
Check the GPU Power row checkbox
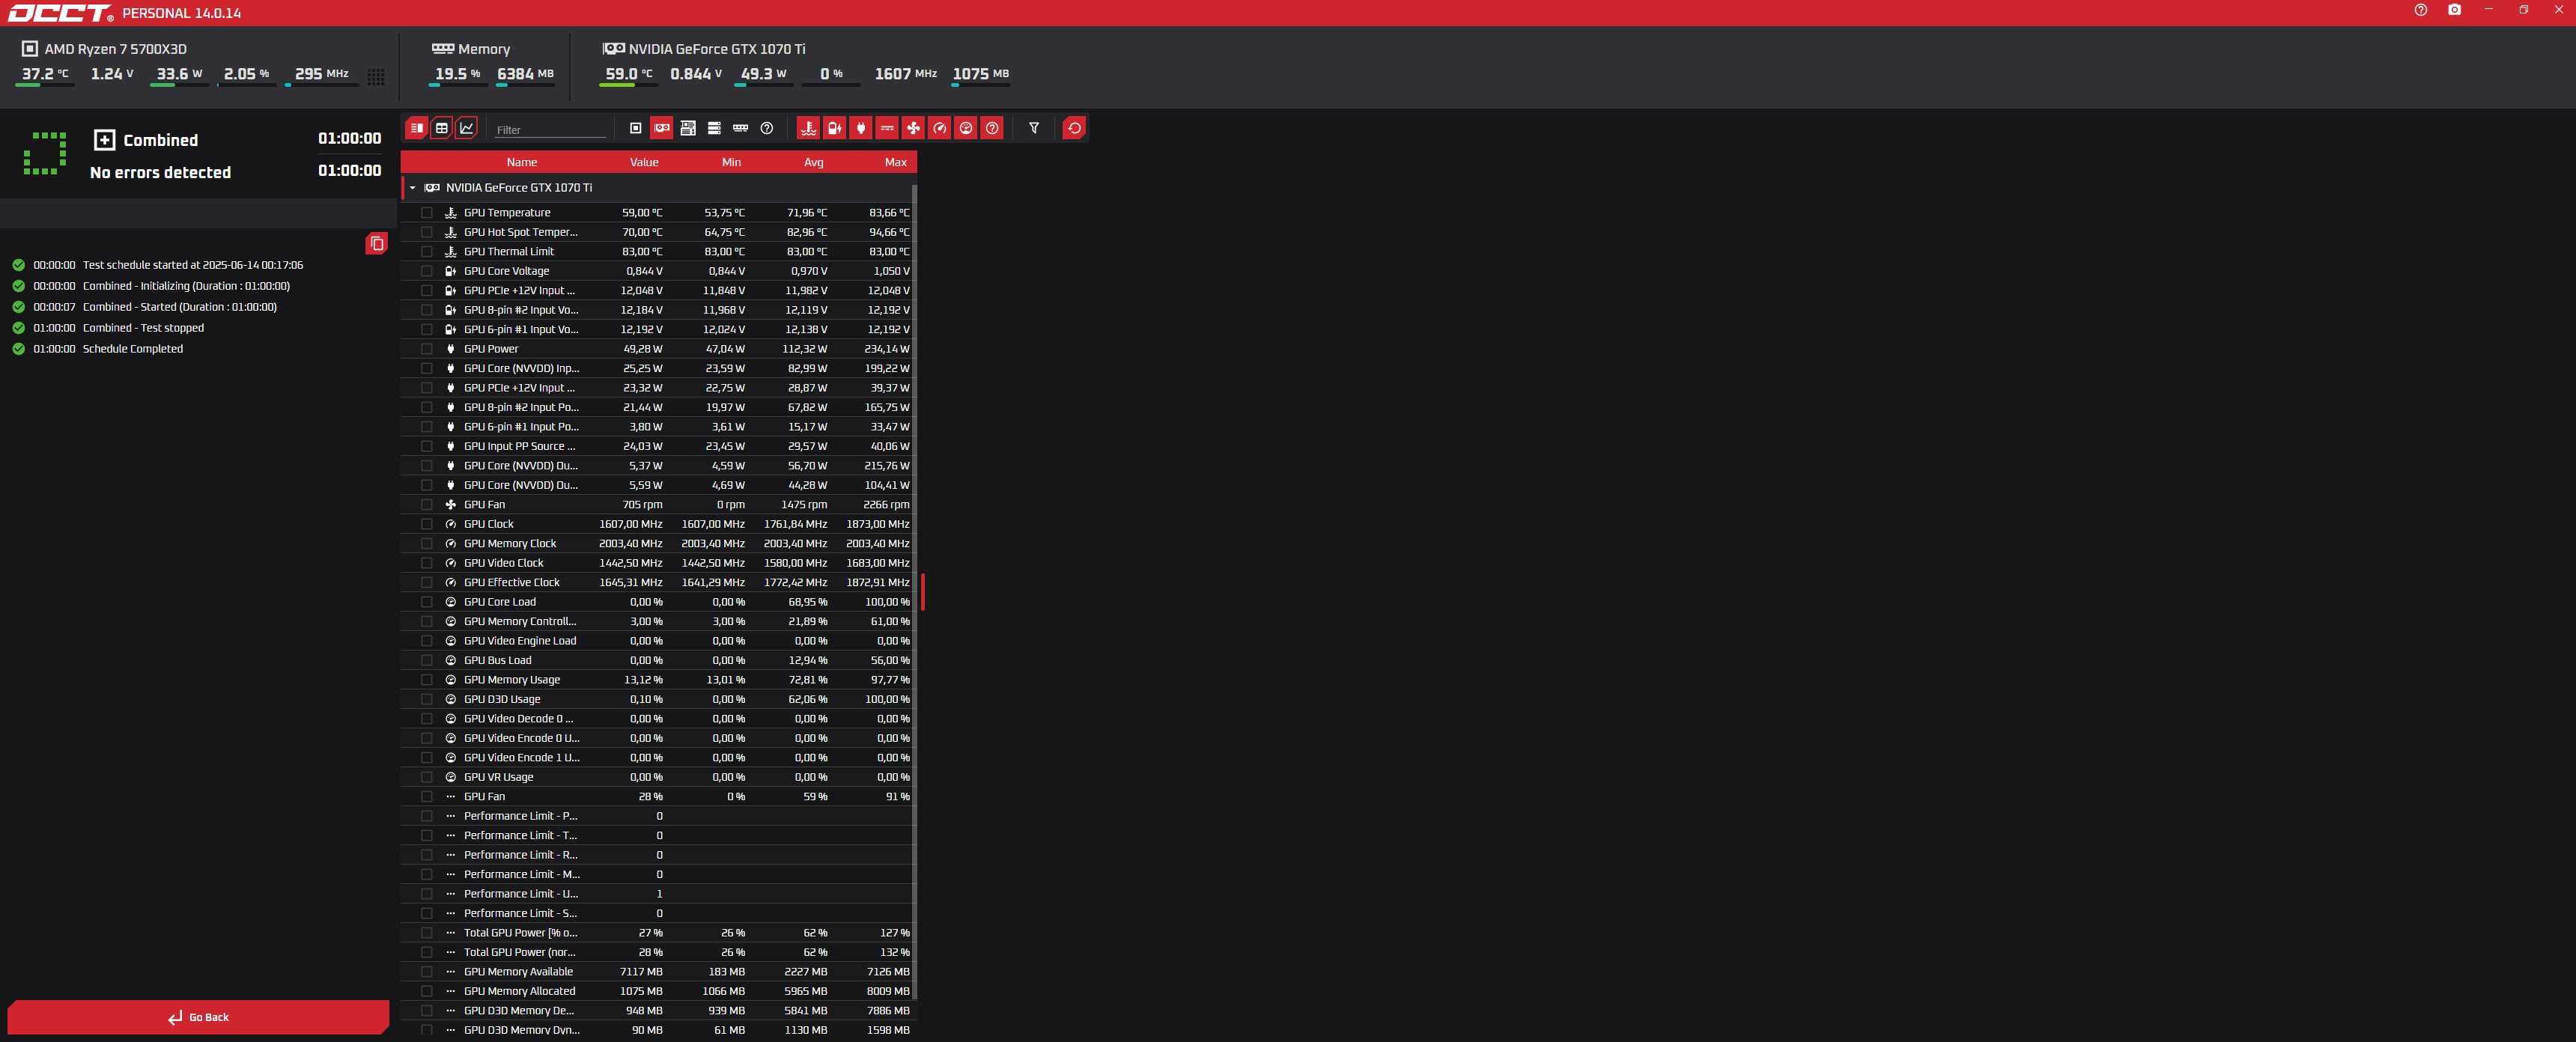tap(427, 349)
